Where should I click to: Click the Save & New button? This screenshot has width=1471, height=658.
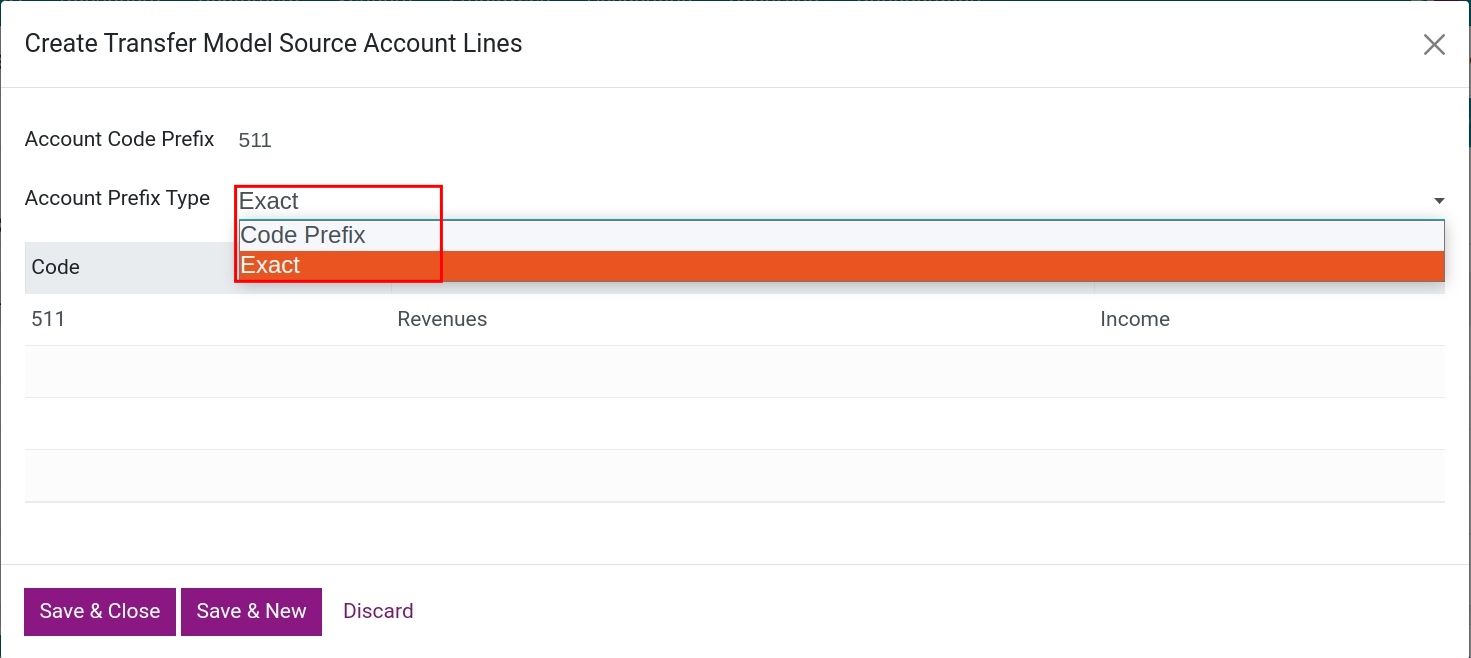pyautogui.click(x=251, y=611)
